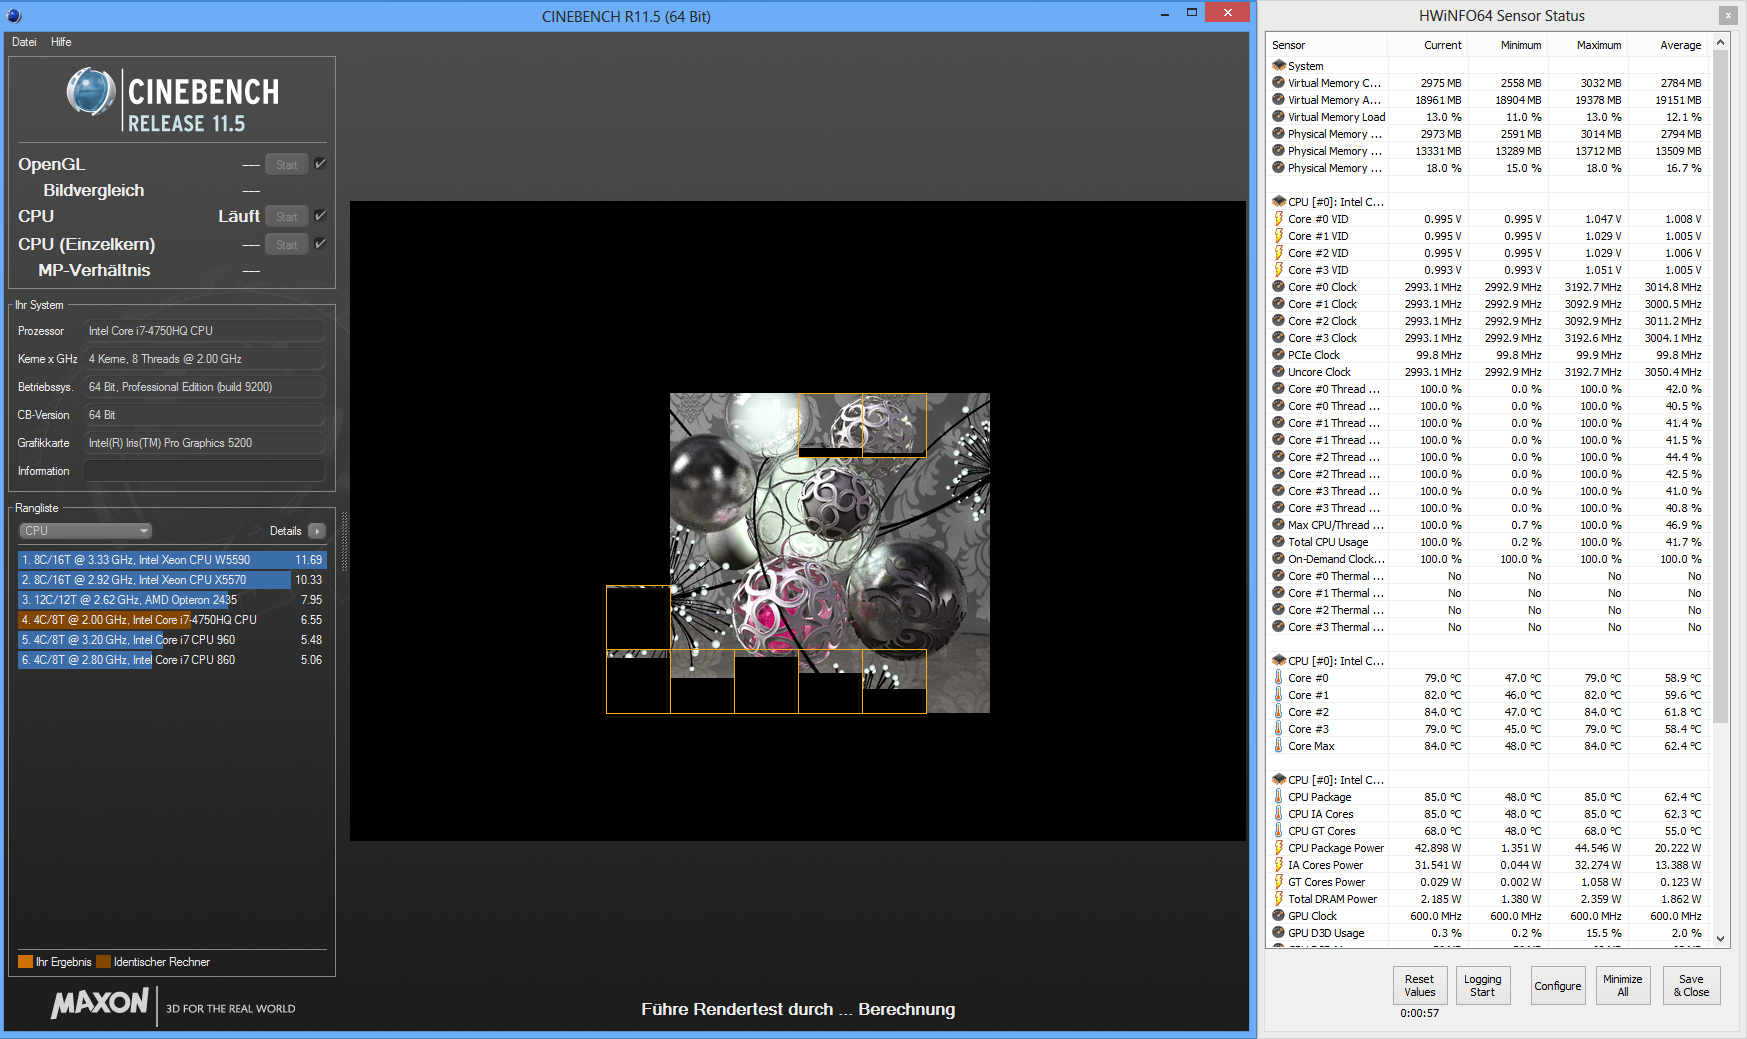
Task: Click the lightning icon for Total DRAM Power
Action: click(x=1278, y=899)
